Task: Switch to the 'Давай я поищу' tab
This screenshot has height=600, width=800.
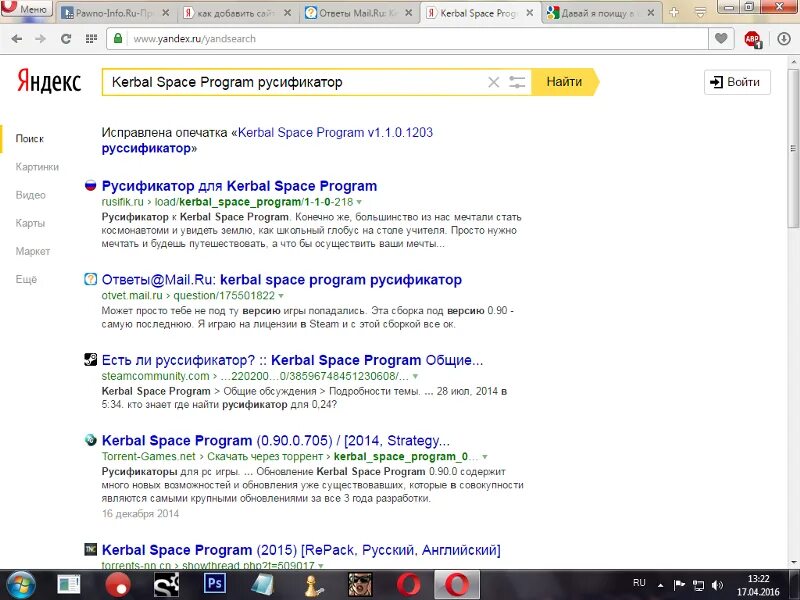Action: point(601,13)
